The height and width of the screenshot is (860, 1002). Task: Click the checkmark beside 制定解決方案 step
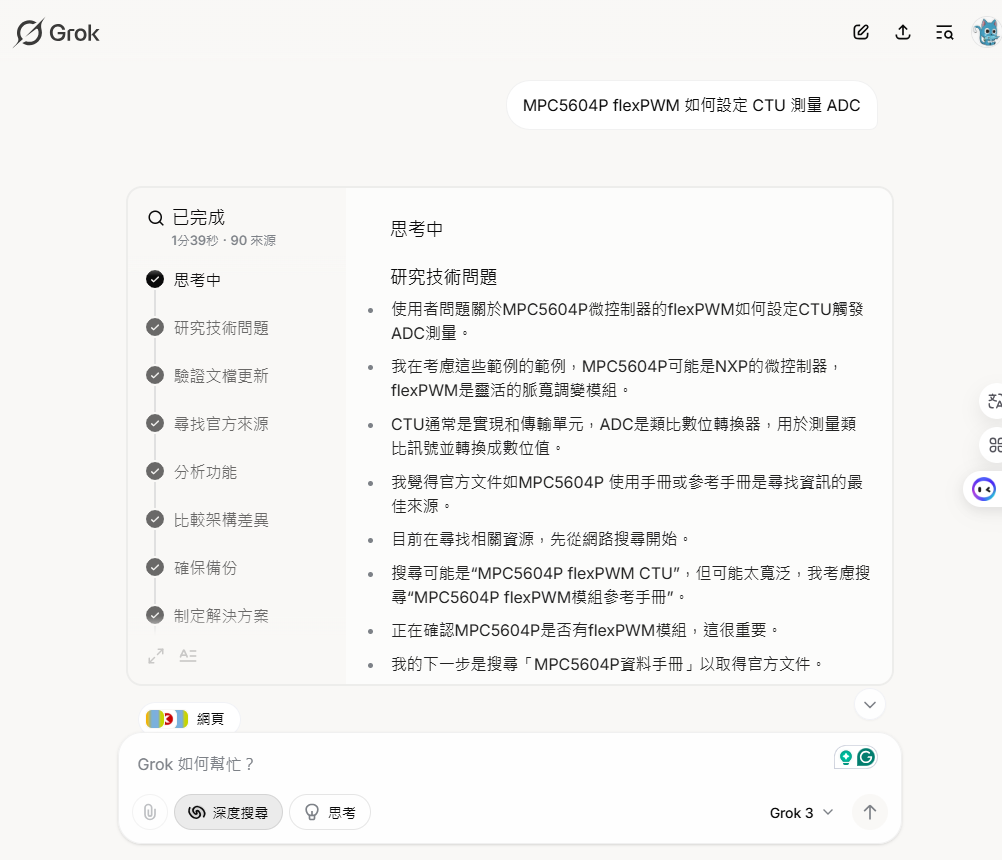pos(155,615)
